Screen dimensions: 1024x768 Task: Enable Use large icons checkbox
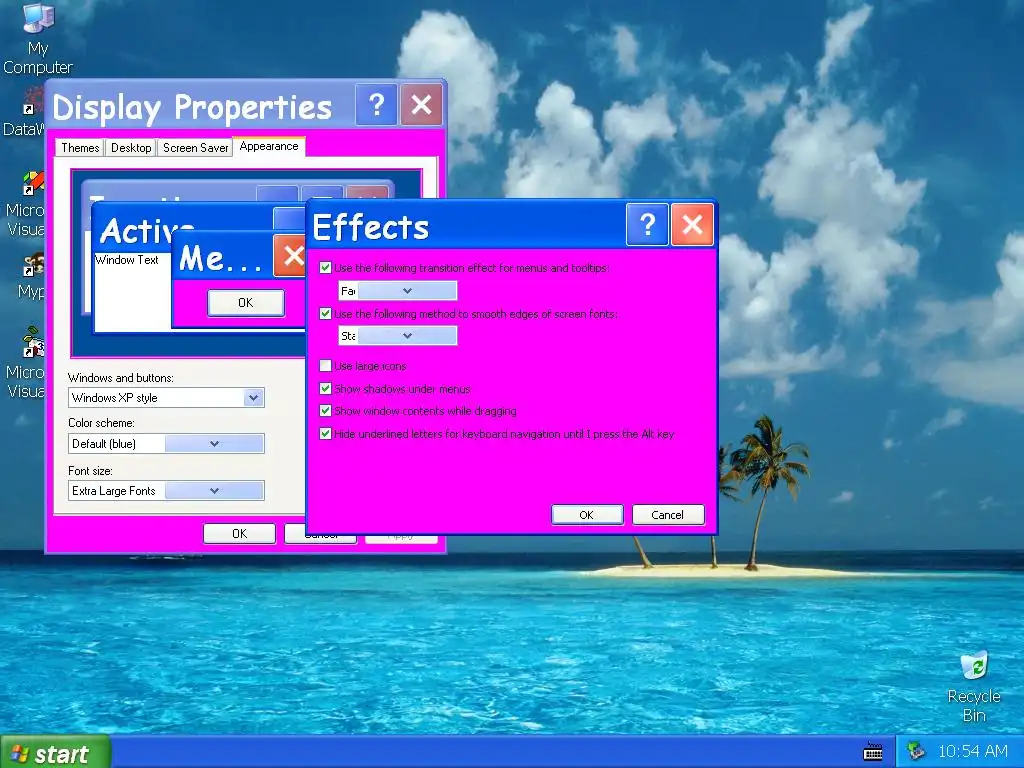[325, 366]
